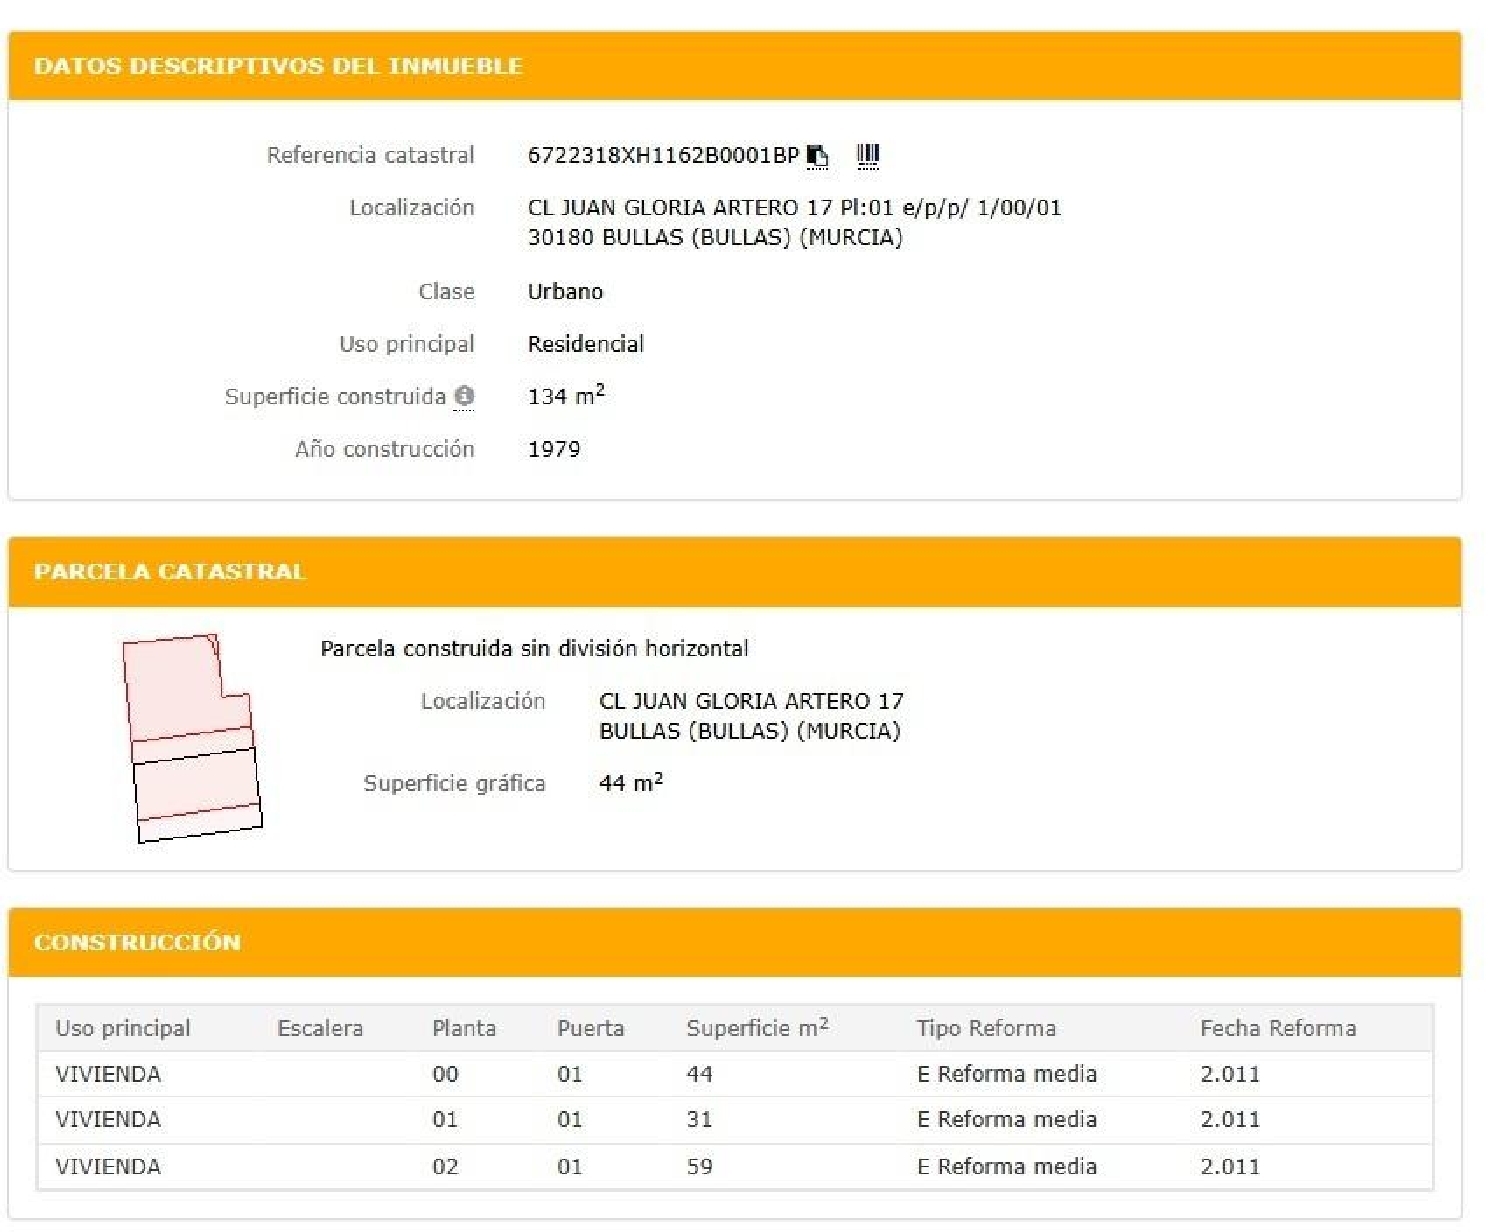The image size is (1500, 1232).
Task: Click the Tipo Reforma column header
Action: coord(986,1028)
